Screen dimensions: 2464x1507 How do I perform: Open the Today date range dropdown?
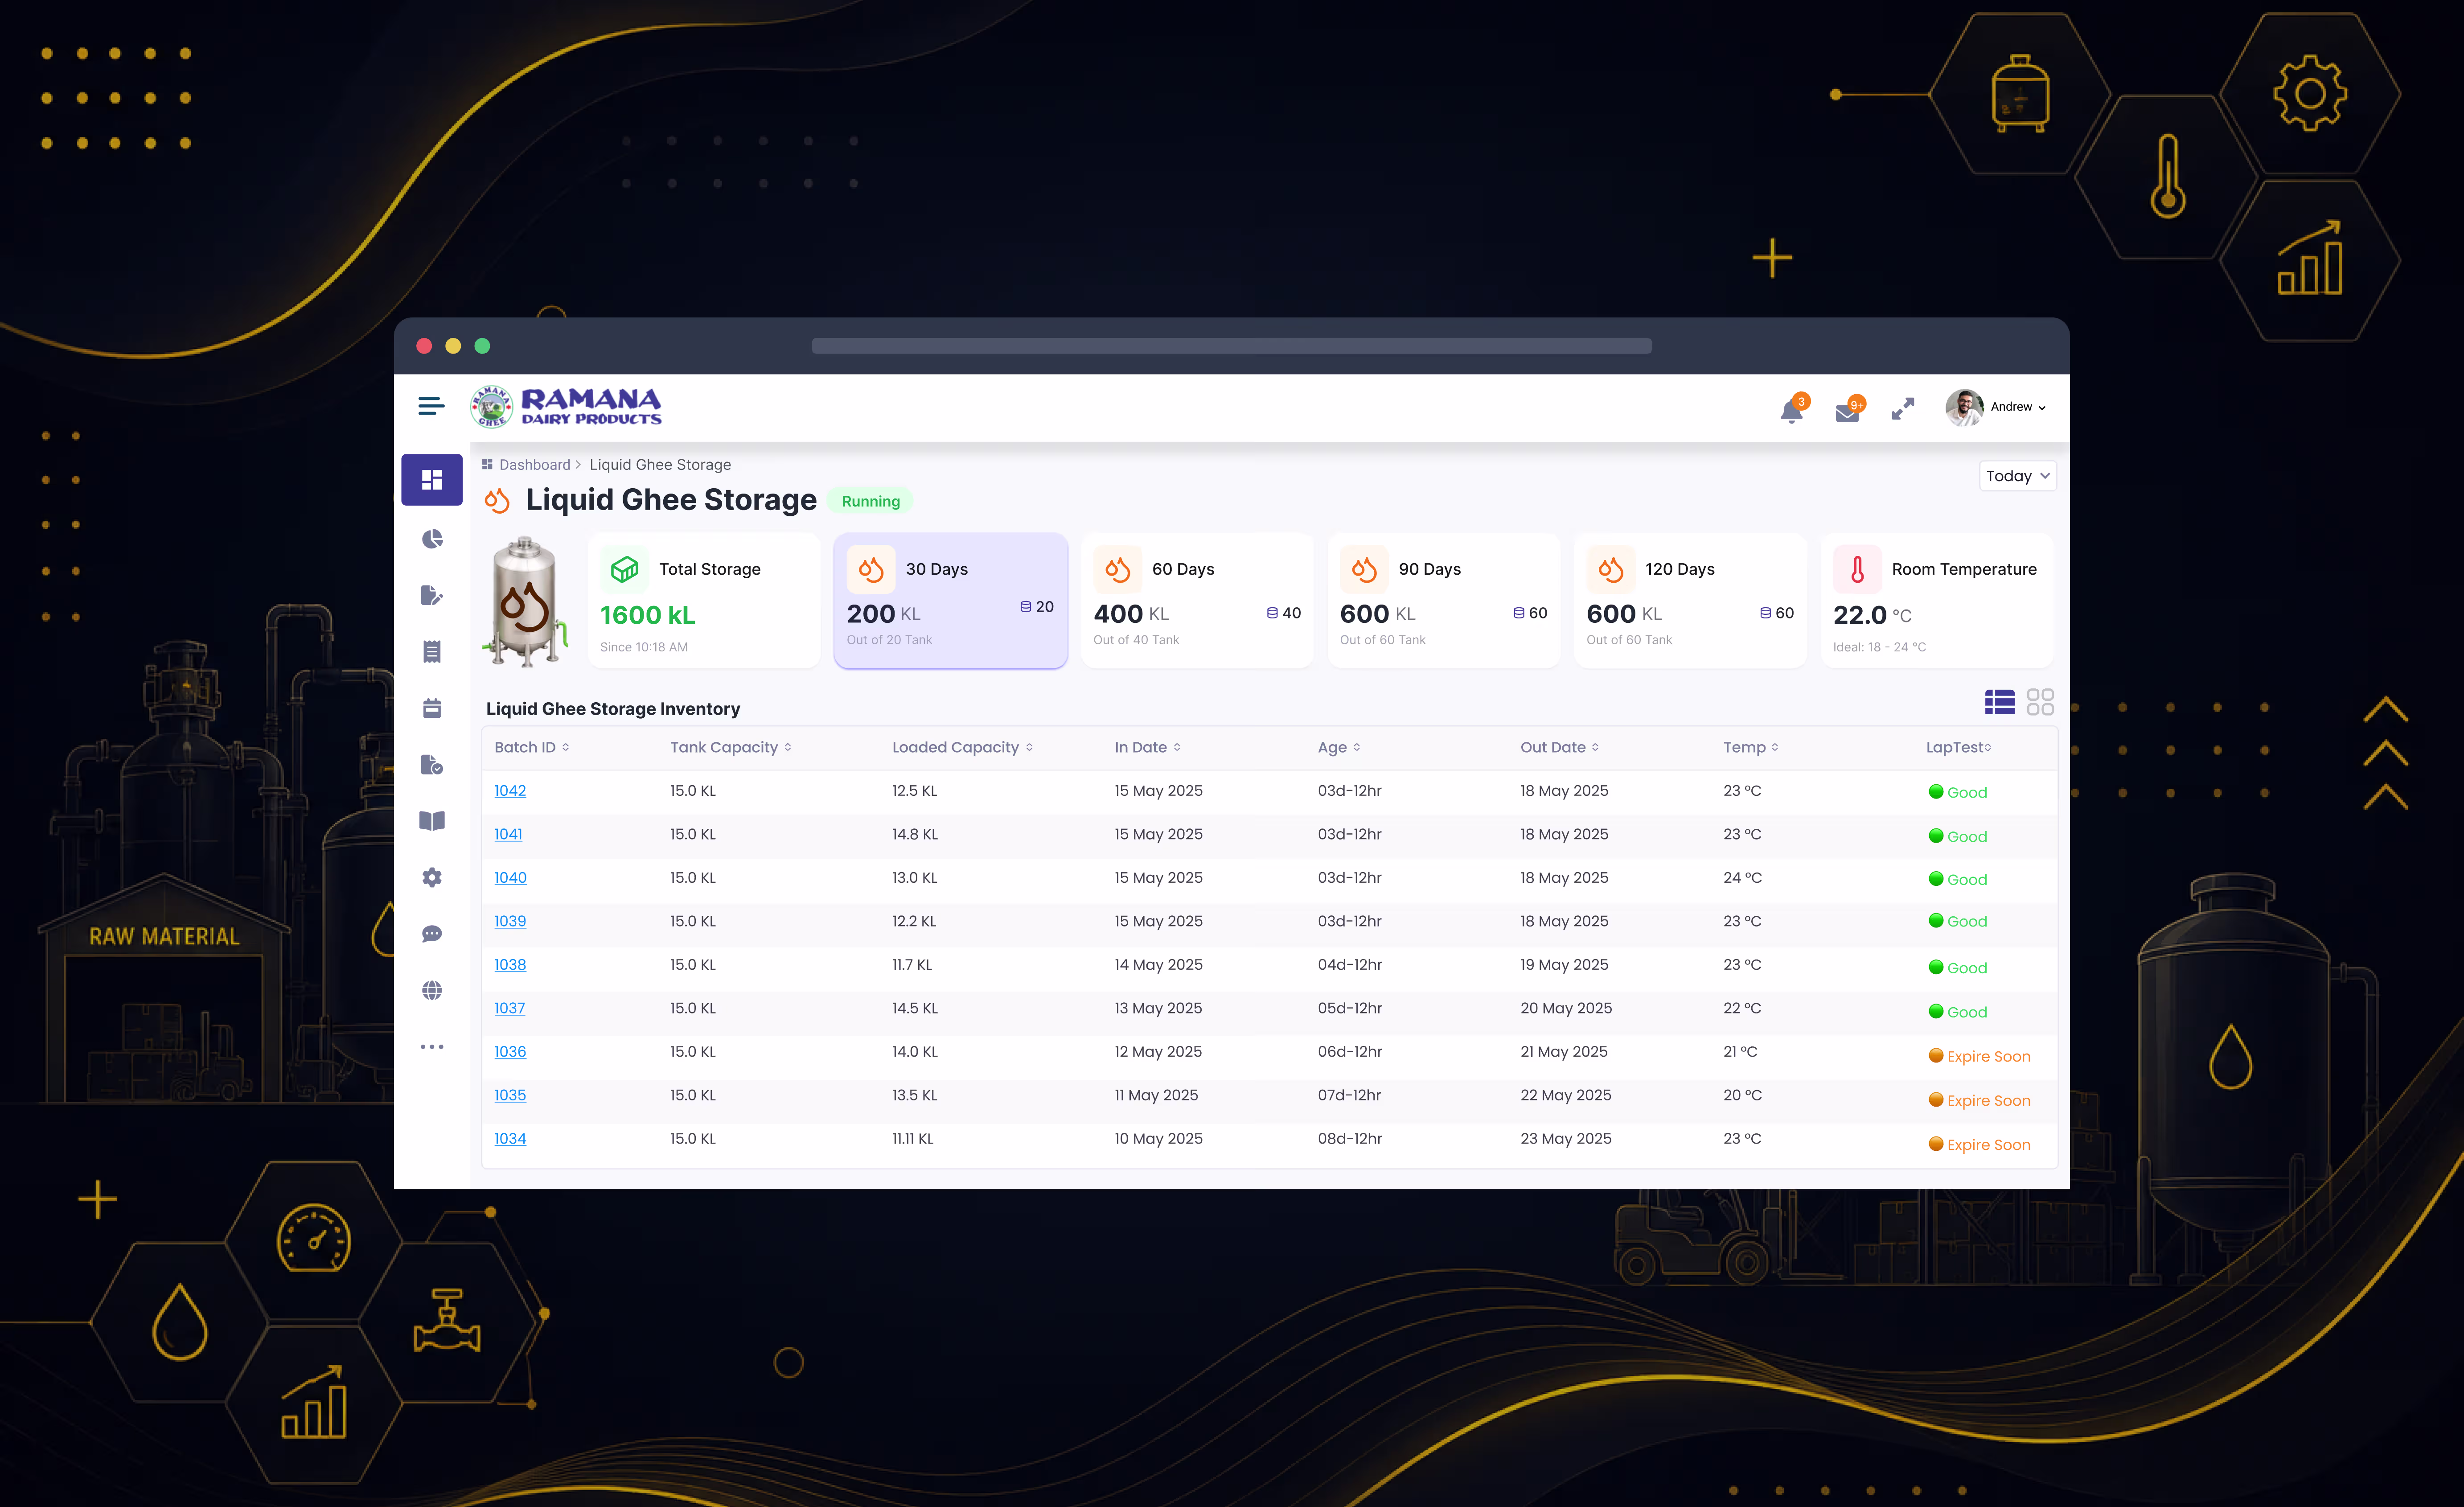coord(2017,476)
